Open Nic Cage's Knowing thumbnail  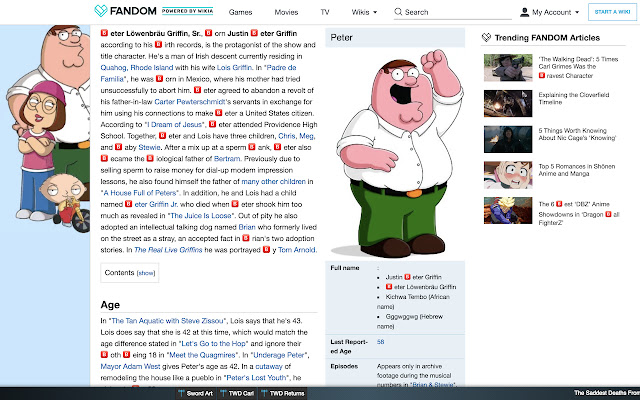coord(508,139)
